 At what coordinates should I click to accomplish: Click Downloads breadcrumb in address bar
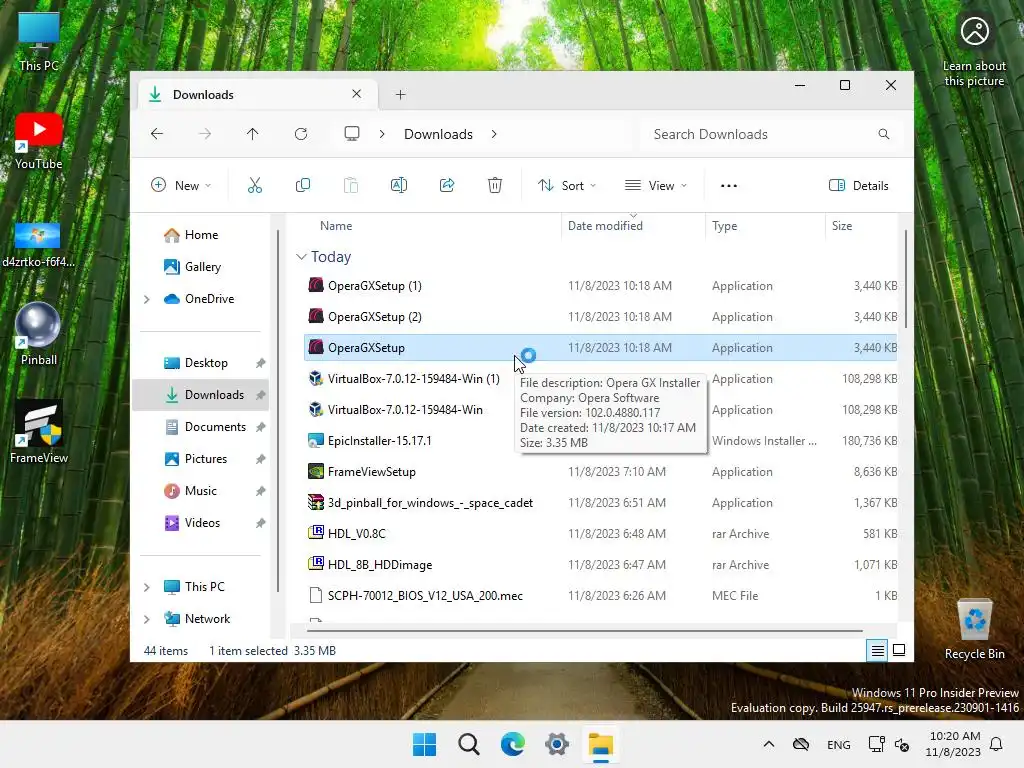point(438,134)
